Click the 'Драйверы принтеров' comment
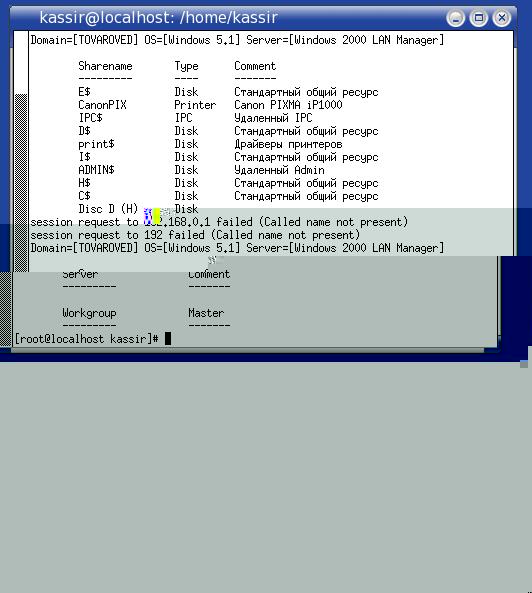The height and width of the screenshot is (593, 532). click(288, 144)
